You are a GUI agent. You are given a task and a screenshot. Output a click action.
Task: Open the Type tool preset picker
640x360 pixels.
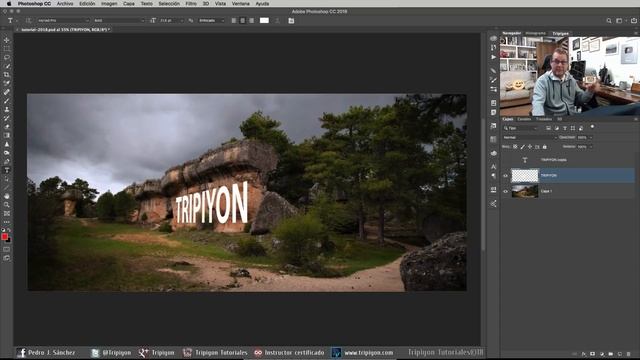point(12,20)
